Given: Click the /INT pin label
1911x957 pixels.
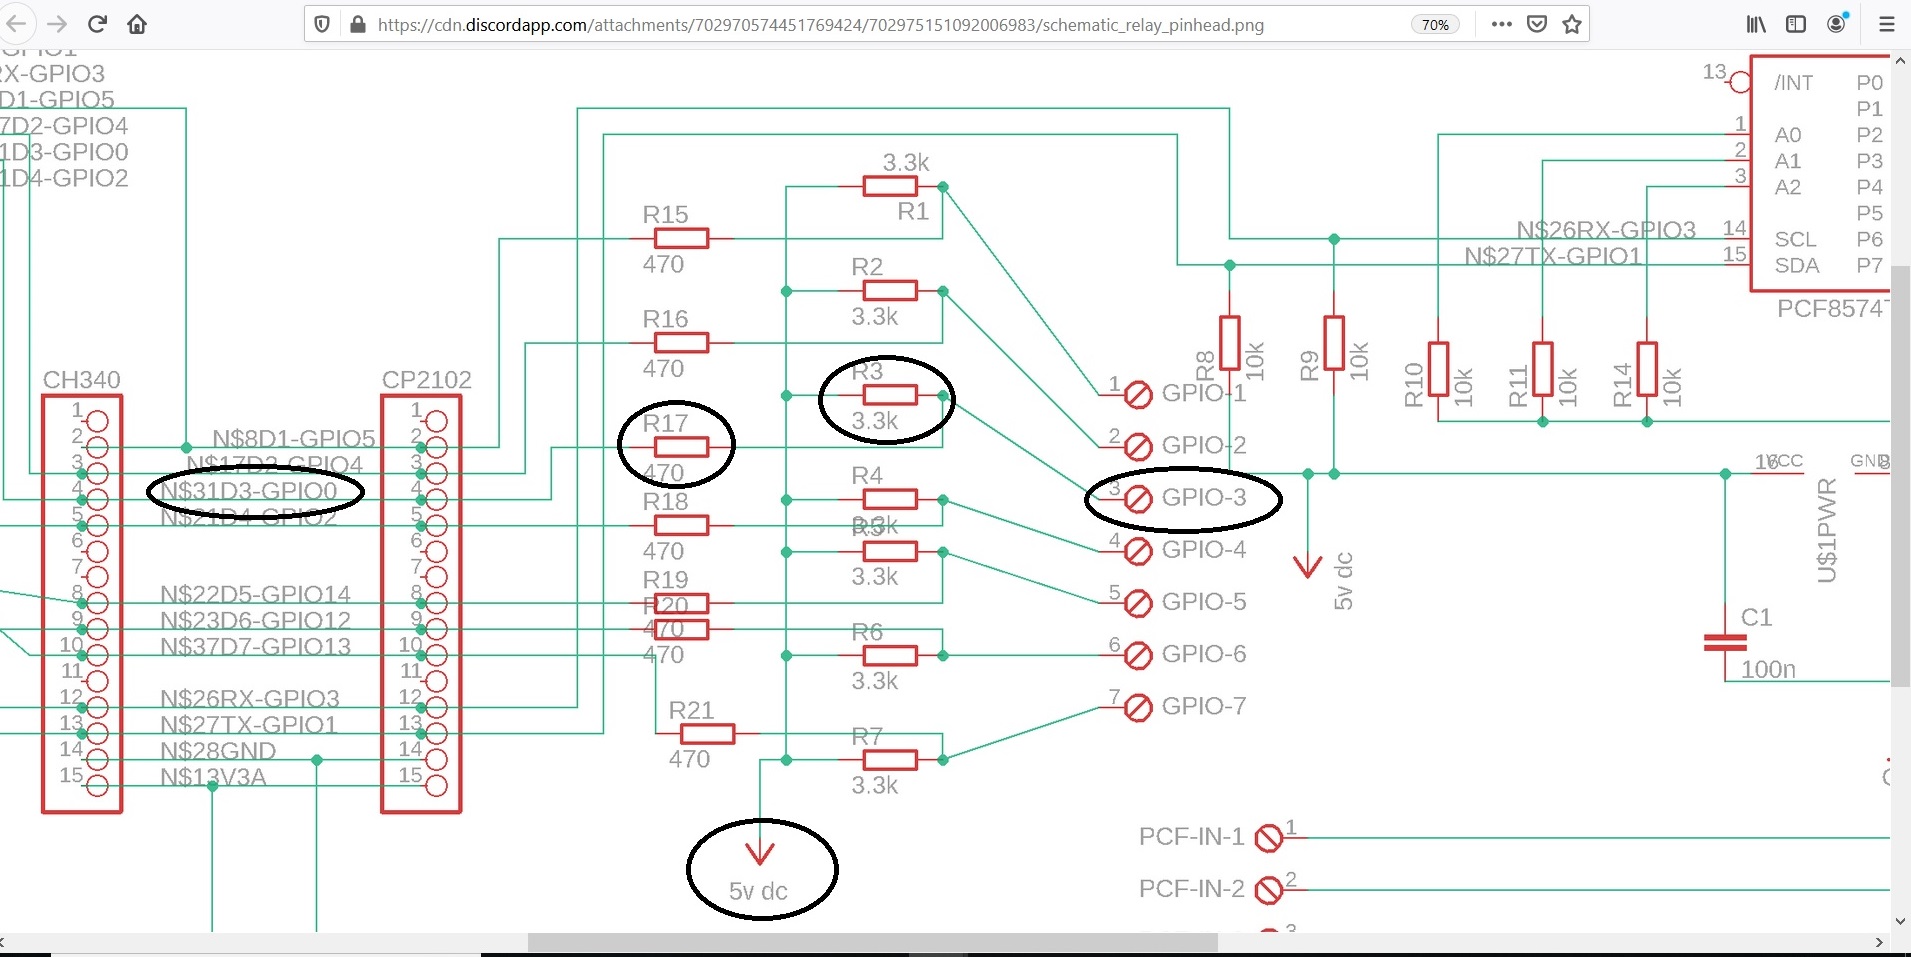Looking at the screenshot, I should tap(1793, 83).
